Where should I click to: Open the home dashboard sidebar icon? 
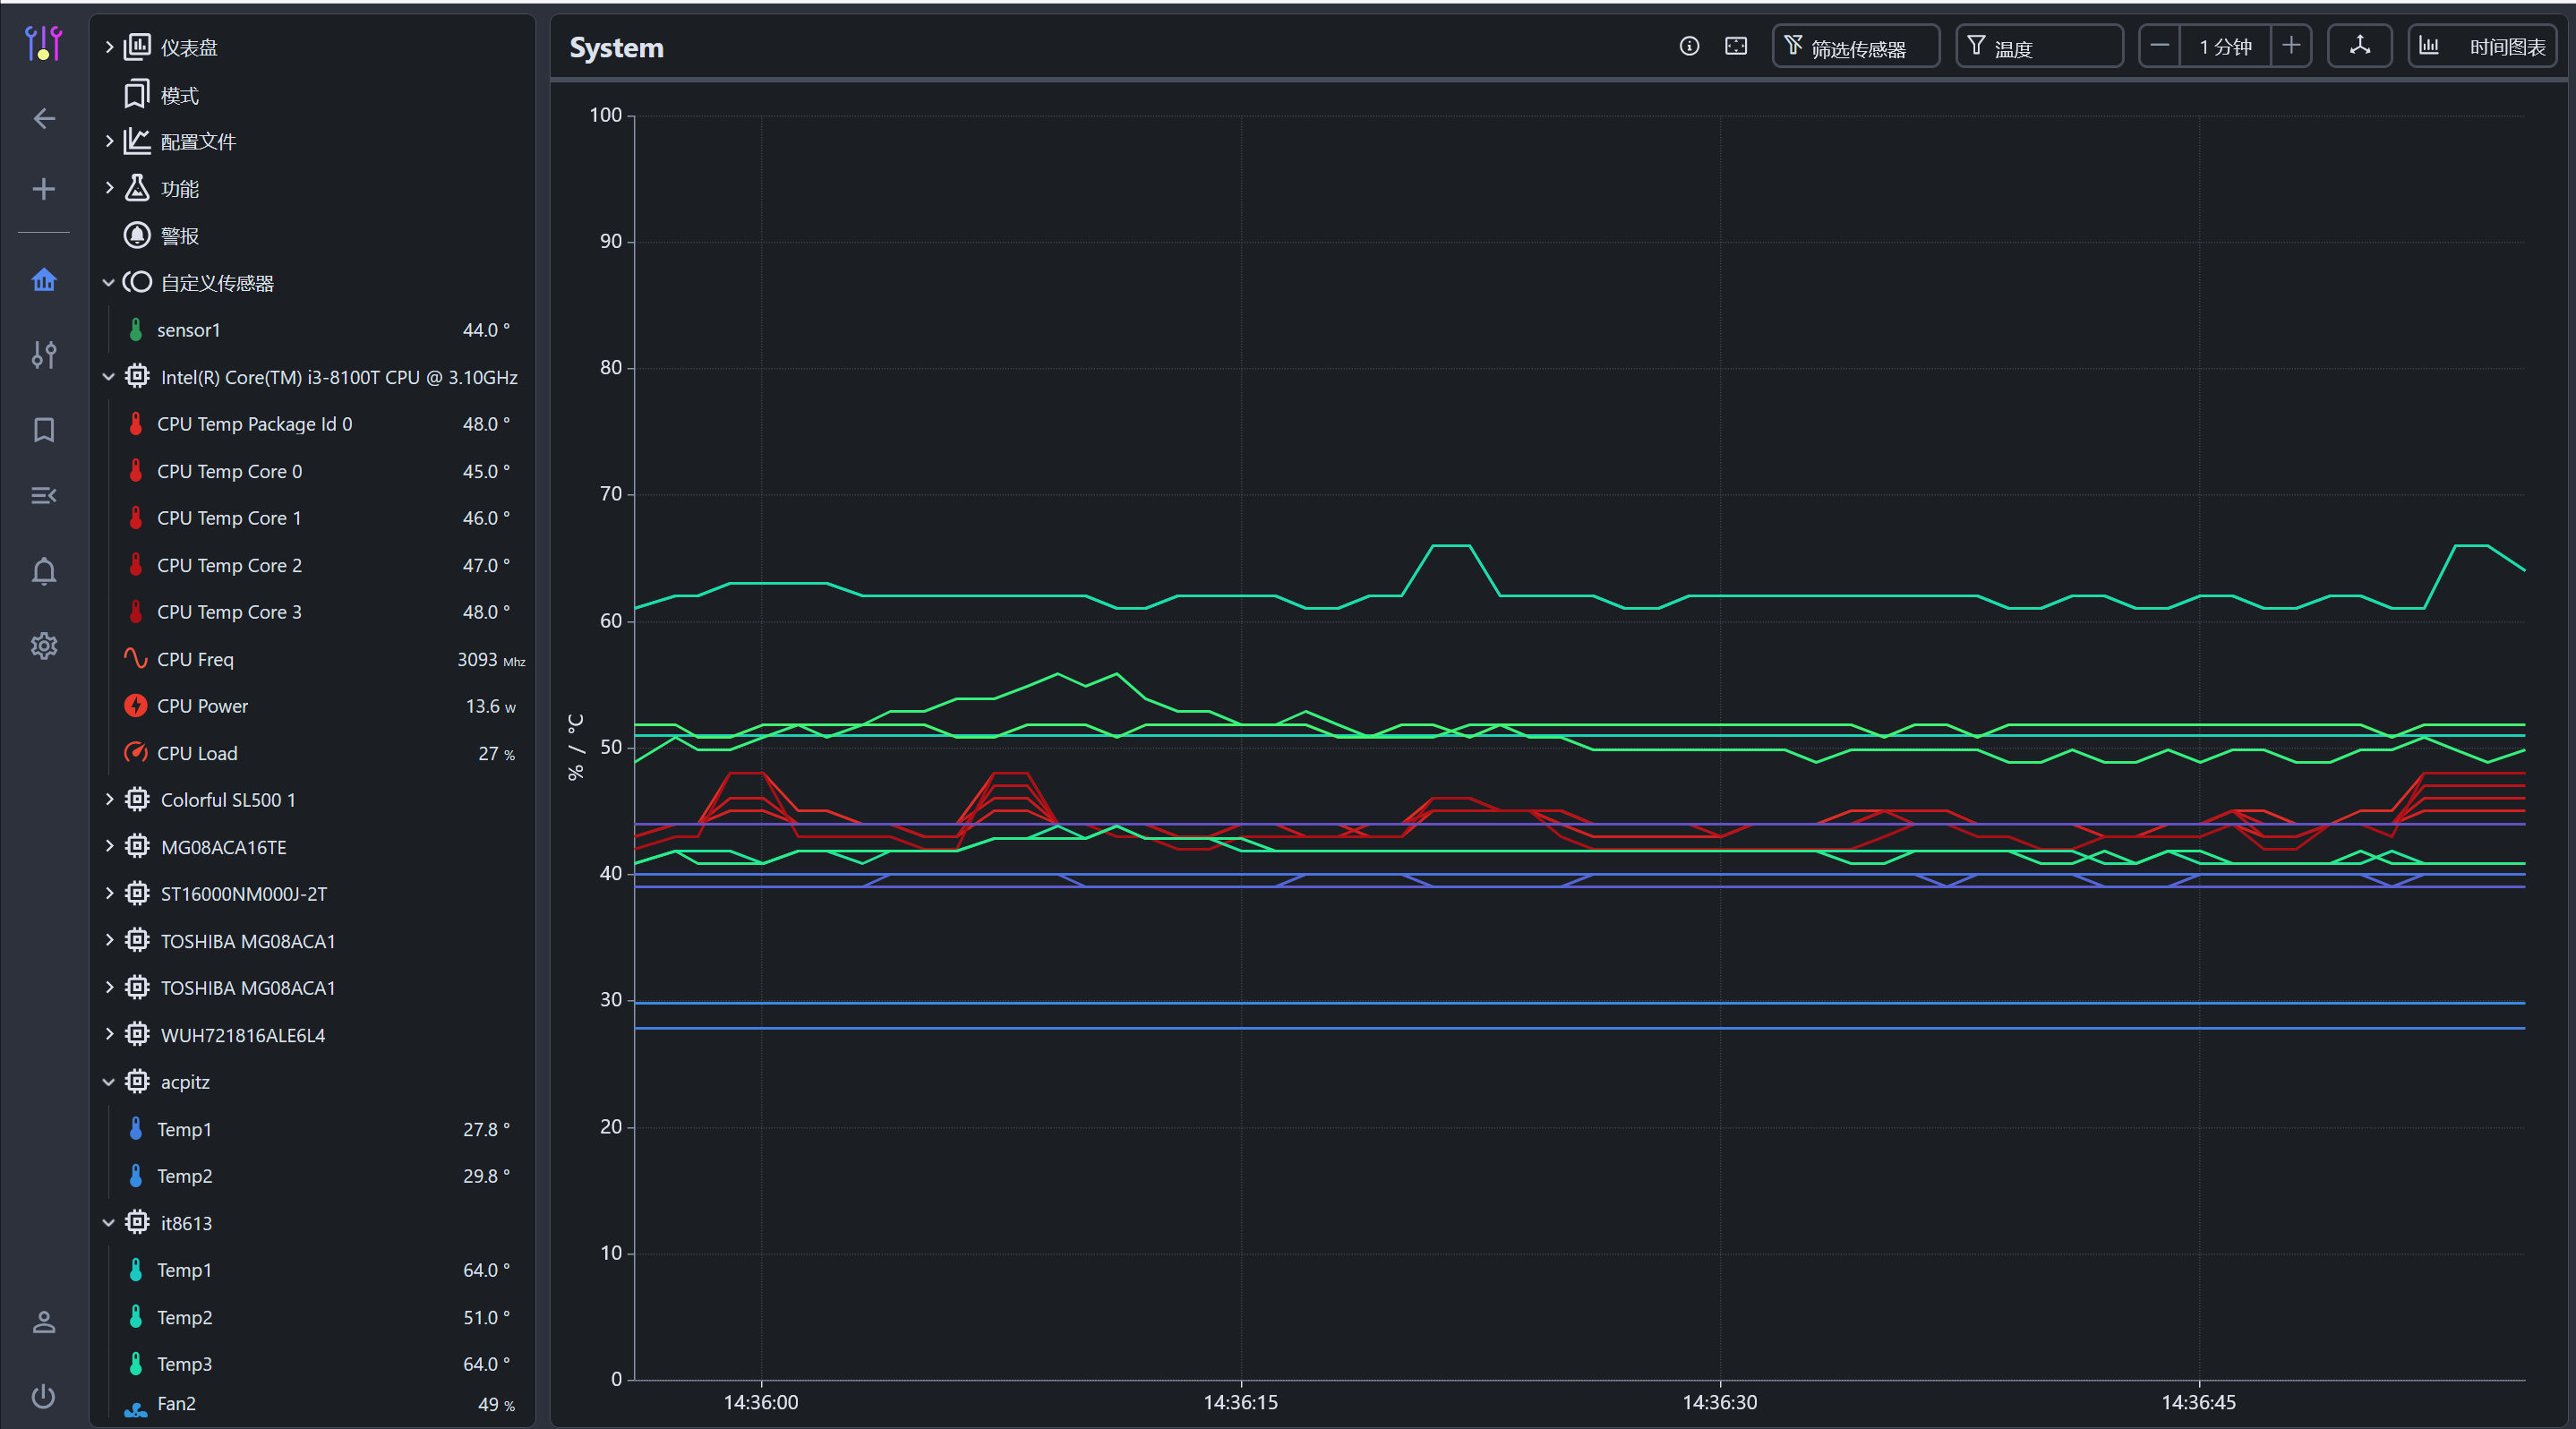click(44, 280)
